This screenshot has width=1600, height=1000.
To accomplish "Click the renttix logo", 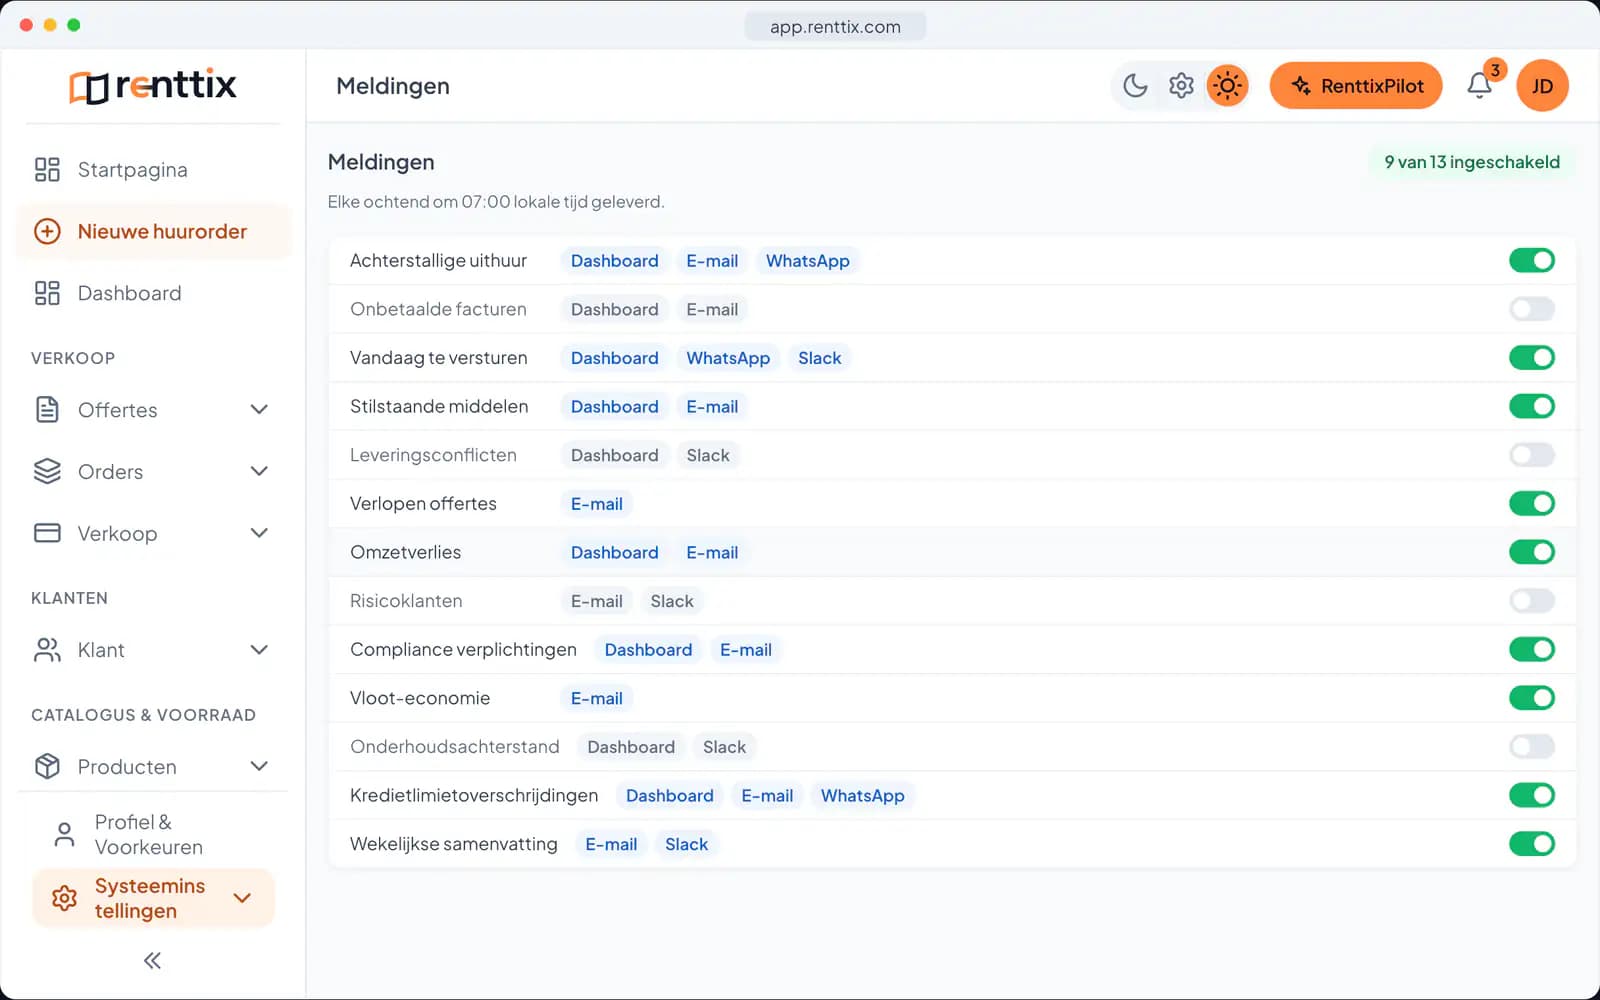I will (153, 86).
